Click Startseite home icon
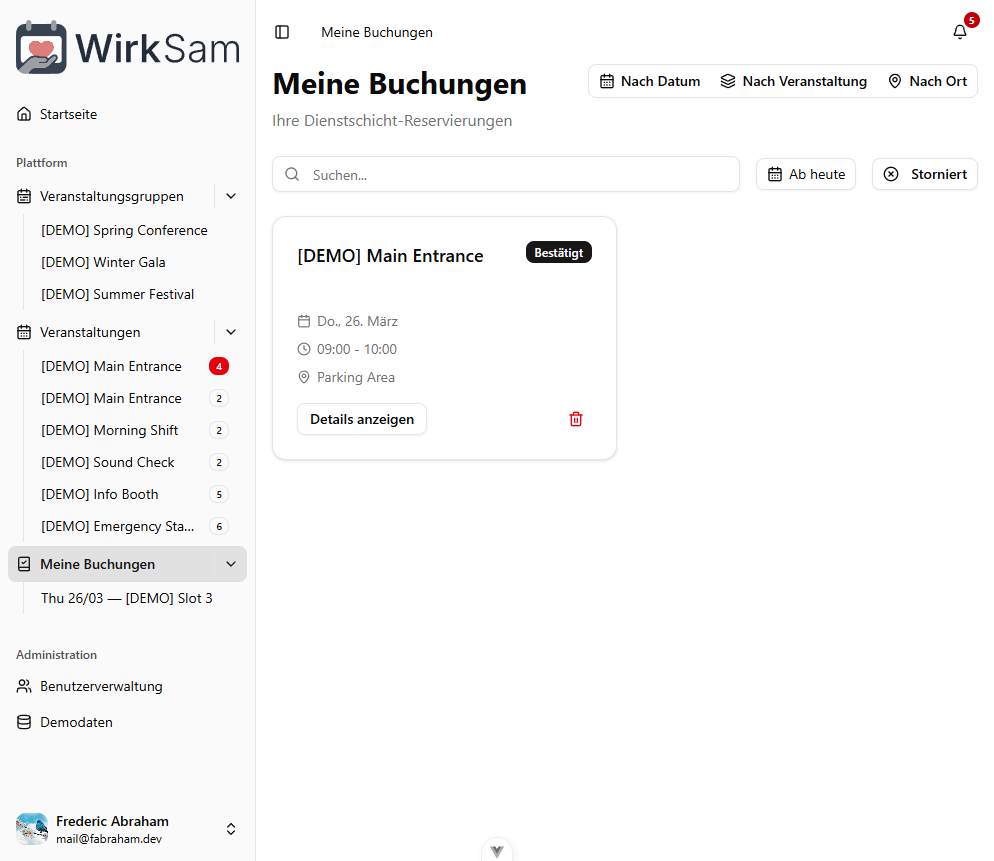 24,114
